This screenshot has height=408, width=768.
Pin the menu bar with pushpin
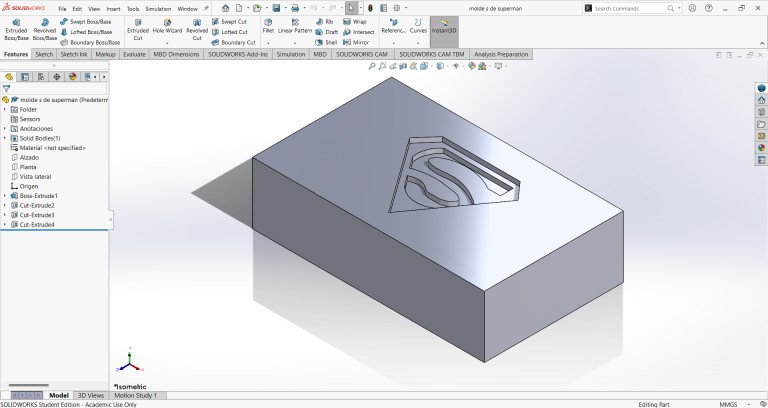206,8
